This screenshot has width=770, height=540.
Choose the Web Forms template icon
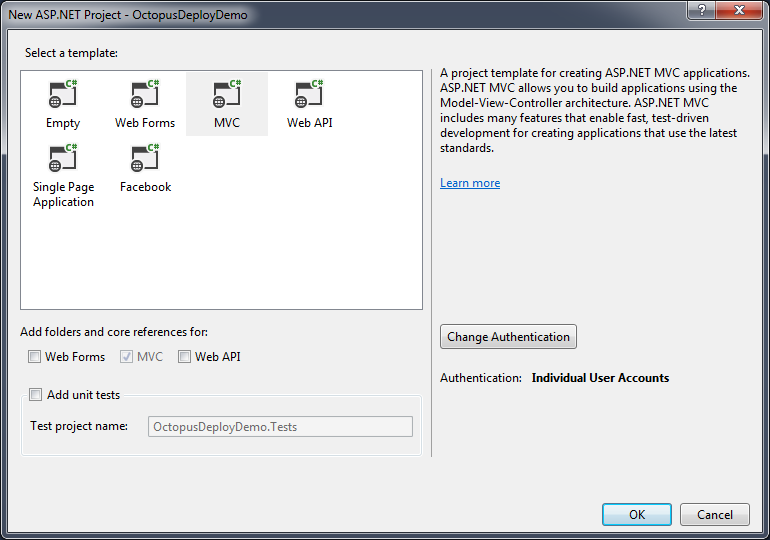pos(145,95)
